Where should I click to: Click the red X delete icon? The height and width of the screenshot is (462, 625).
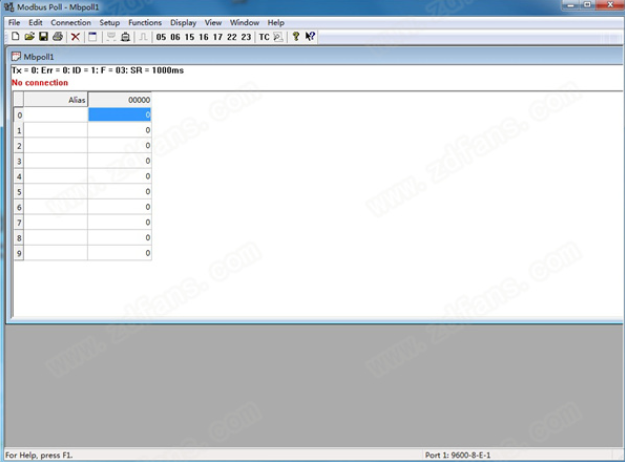click(x=76, y=37)
